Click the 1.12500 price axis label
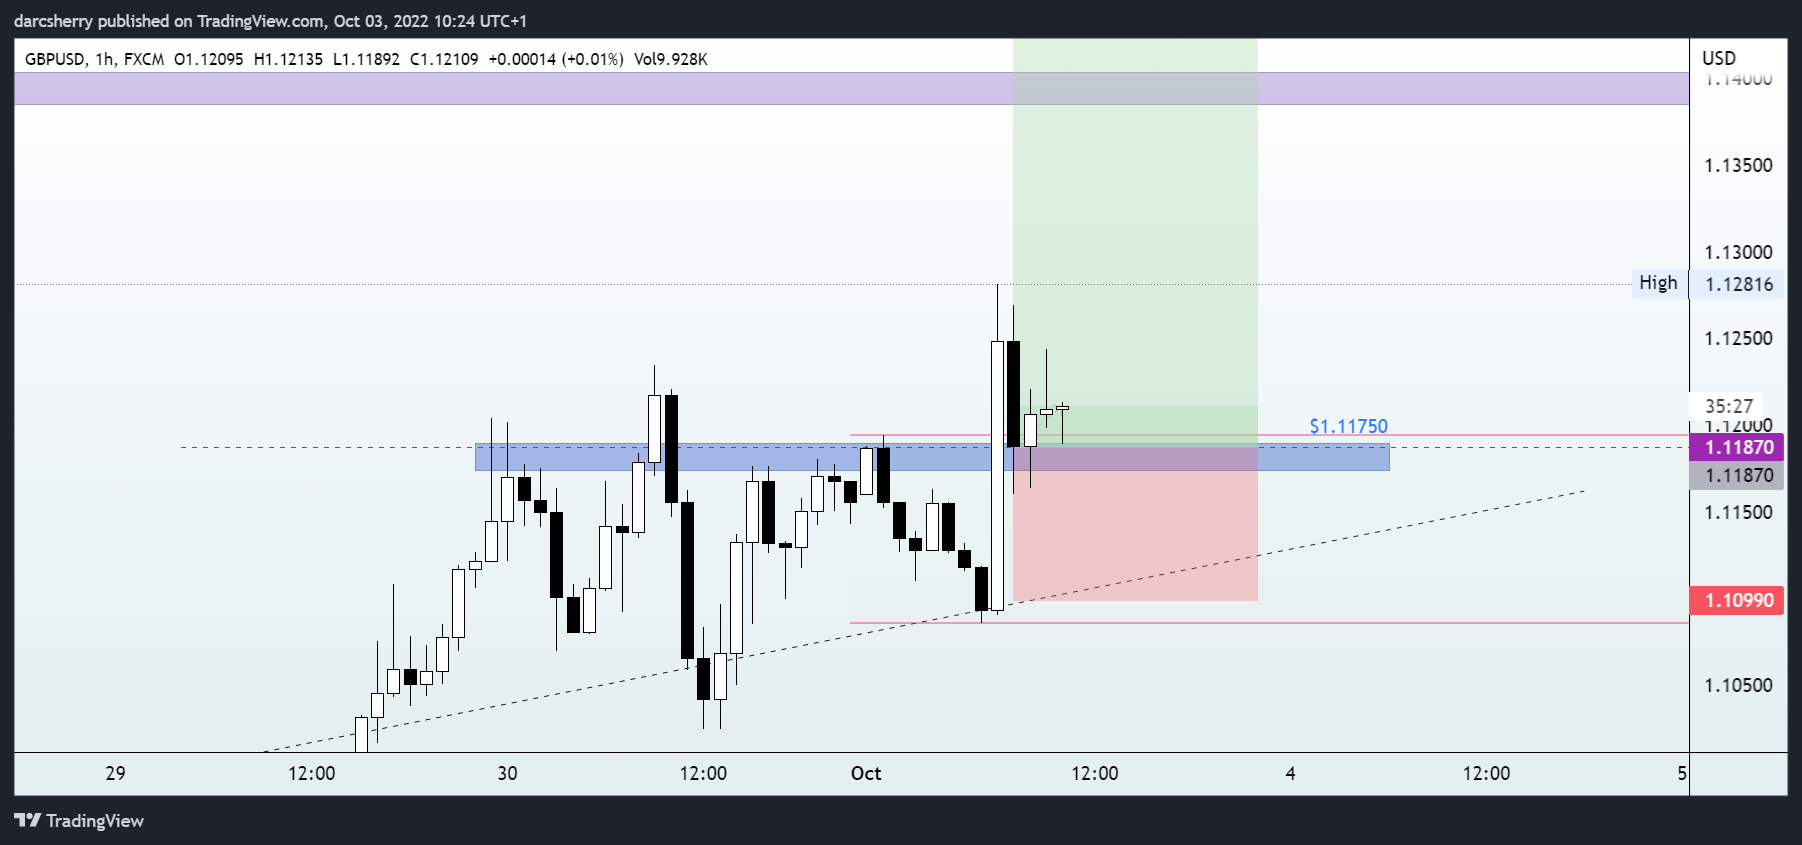Screen dimensions: 1802x845 point(1738,338)
